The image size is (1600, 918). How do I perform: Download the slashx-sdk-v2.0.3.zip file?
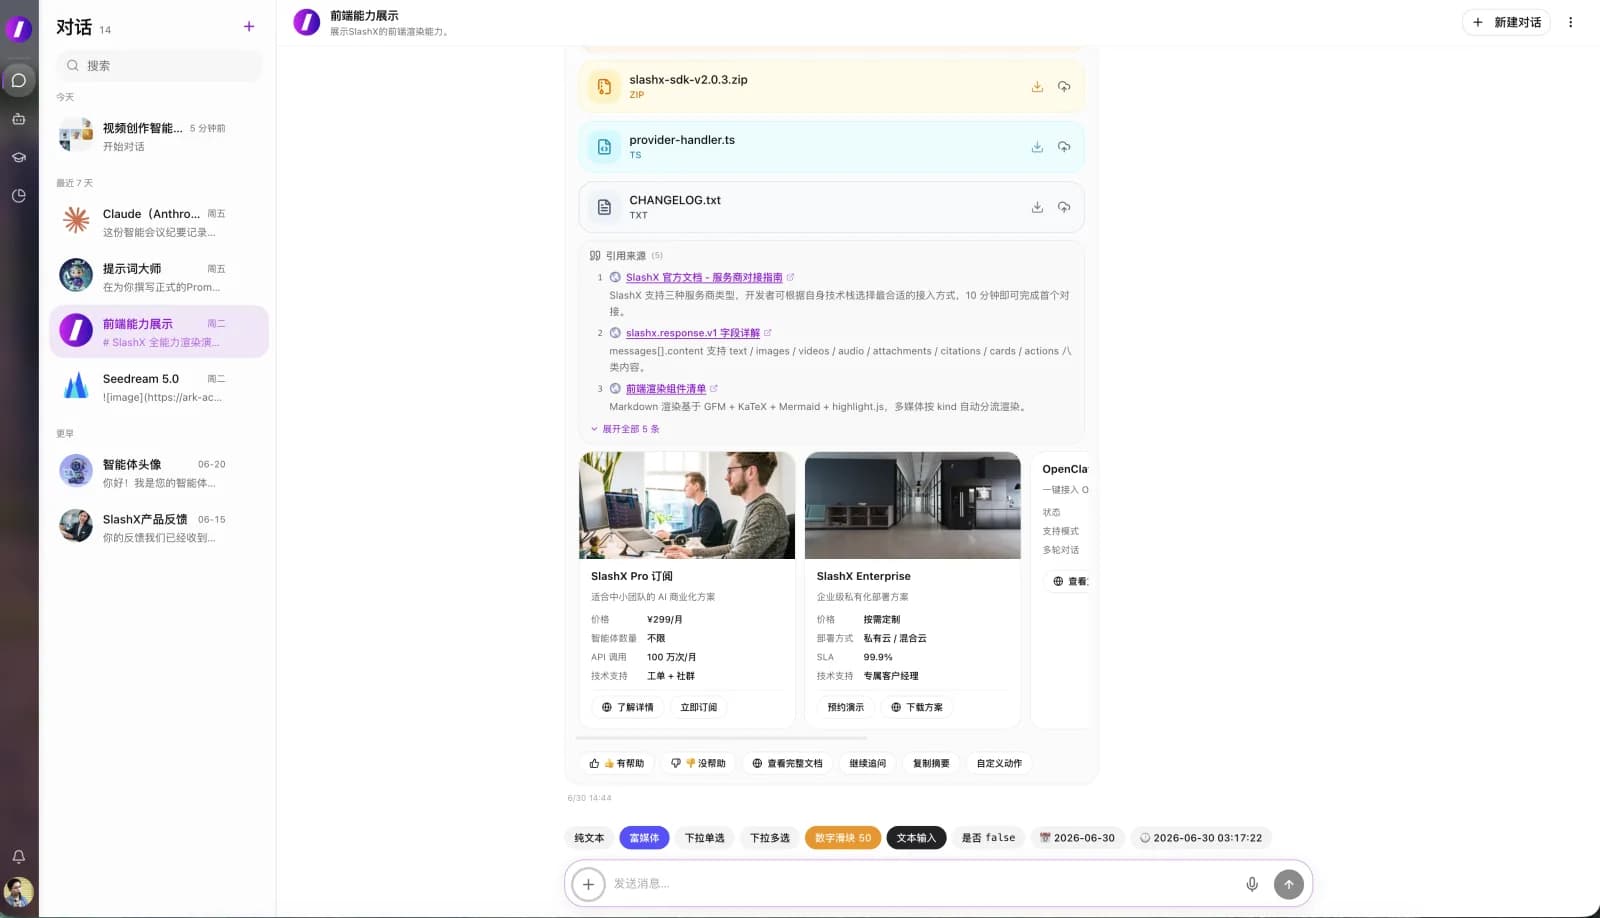[x=1037, y=87]
